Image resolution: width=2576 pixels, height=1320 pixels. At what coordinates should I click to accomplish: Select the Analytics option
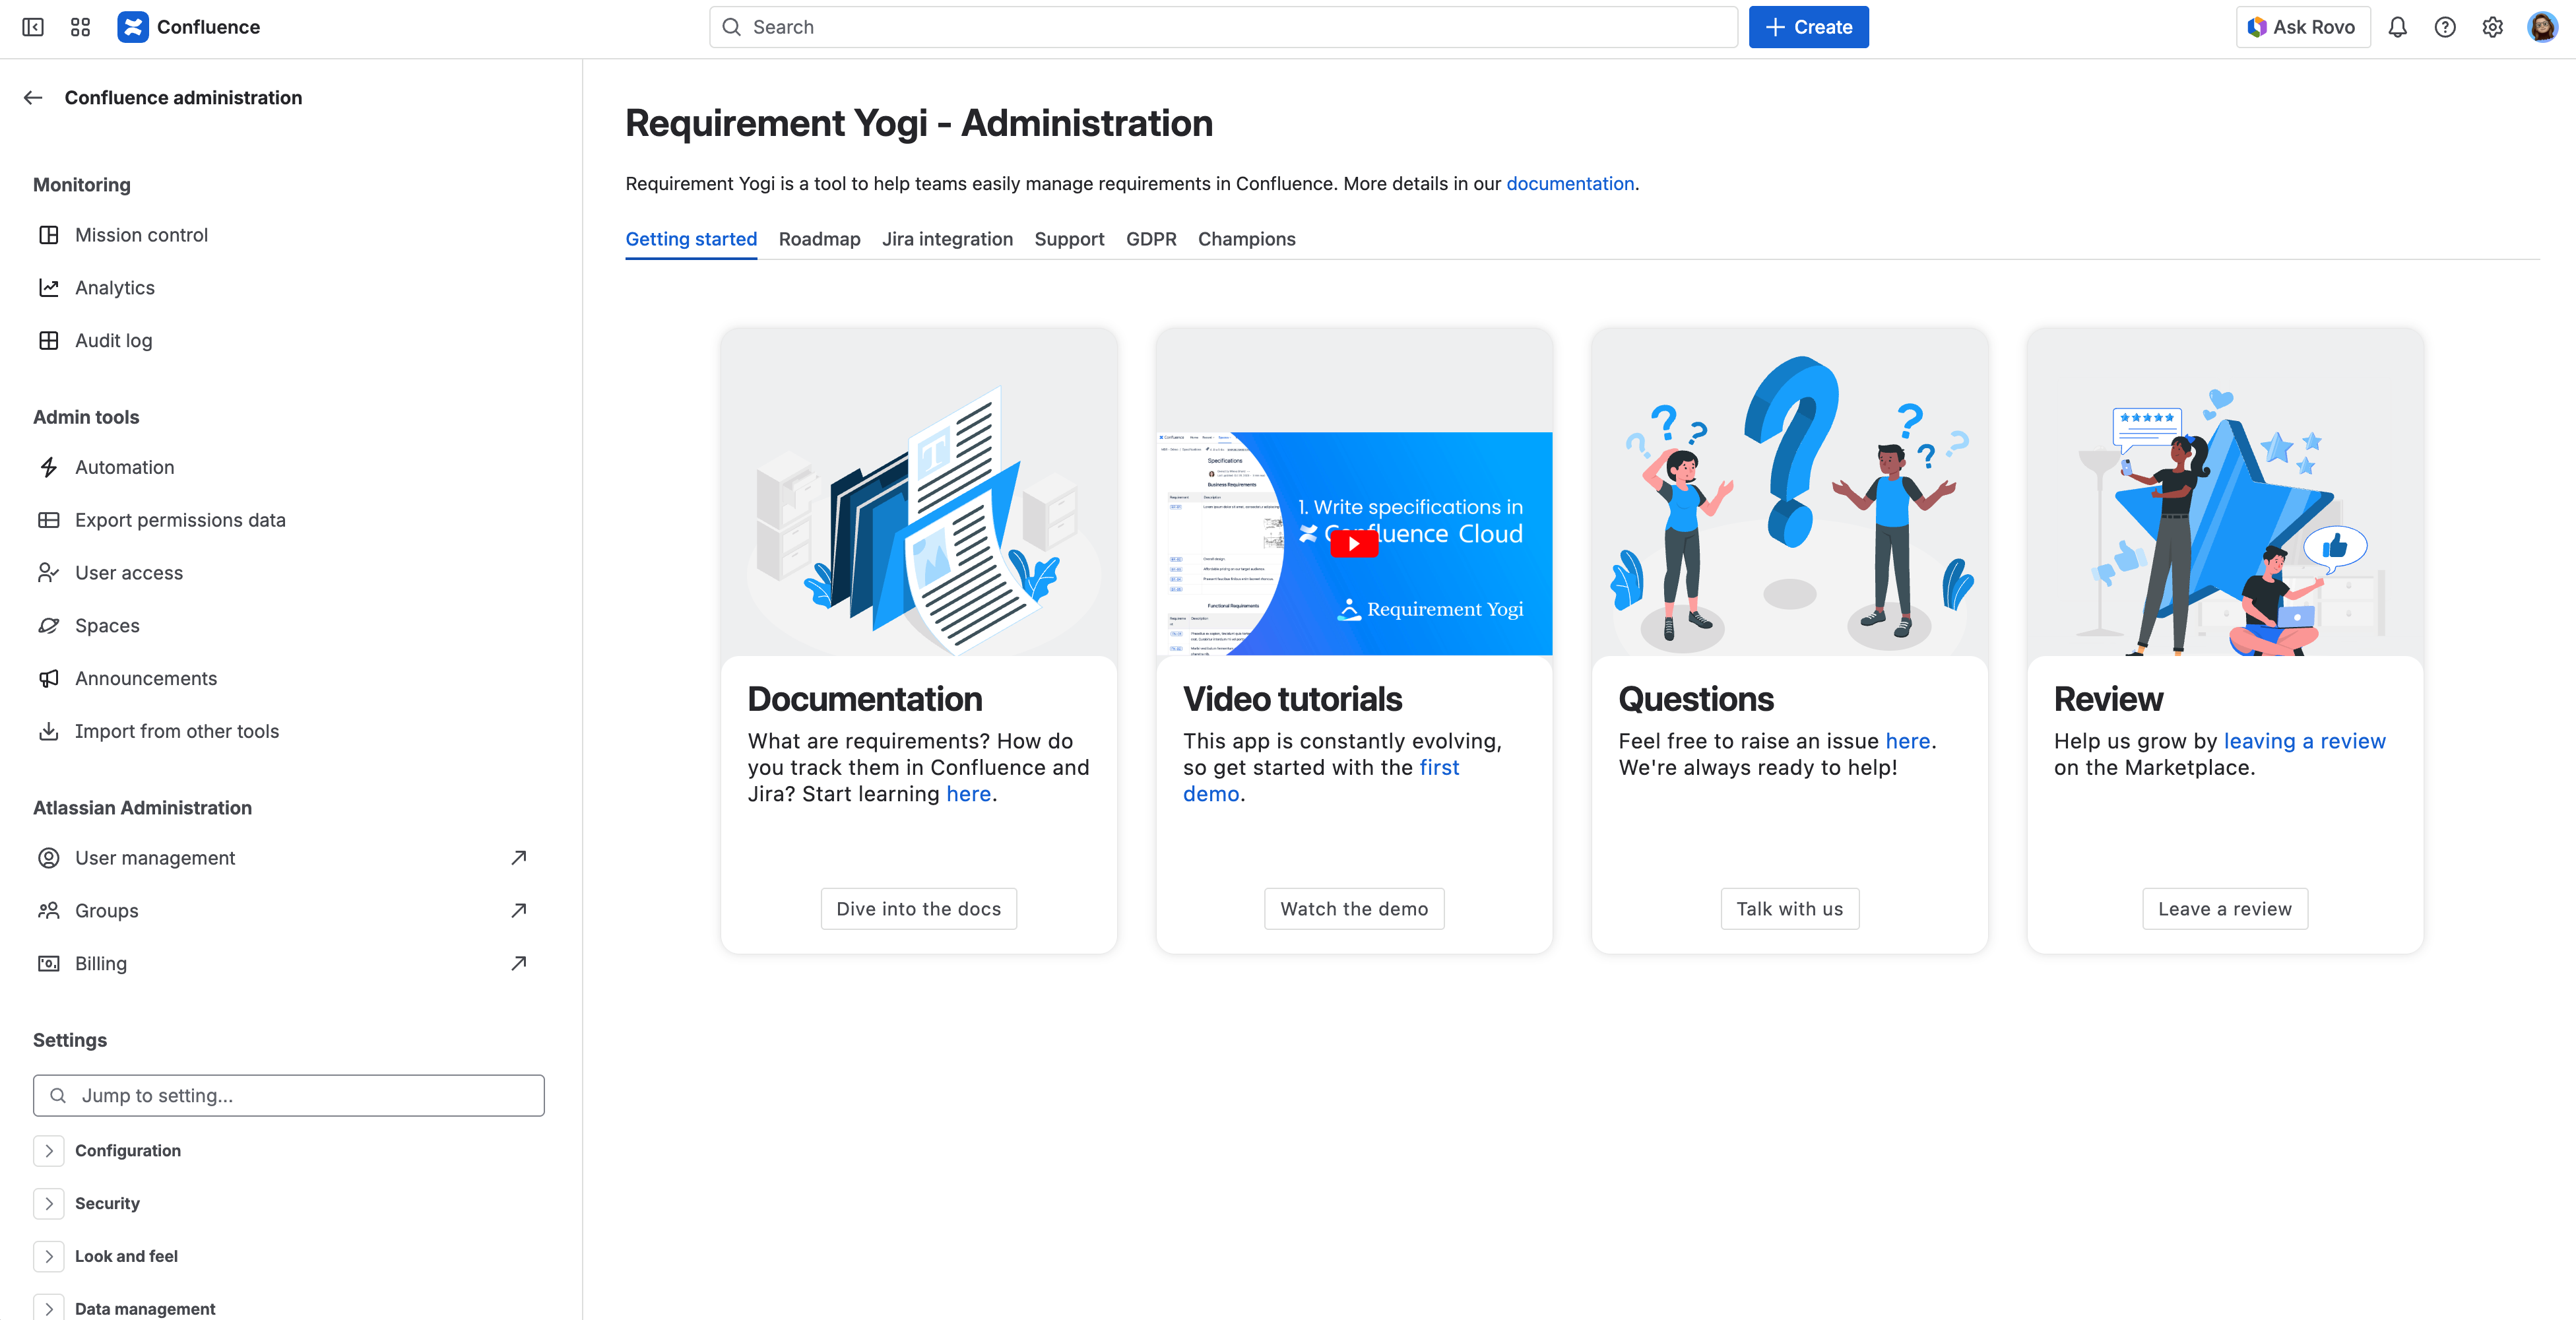click(114, 287)
